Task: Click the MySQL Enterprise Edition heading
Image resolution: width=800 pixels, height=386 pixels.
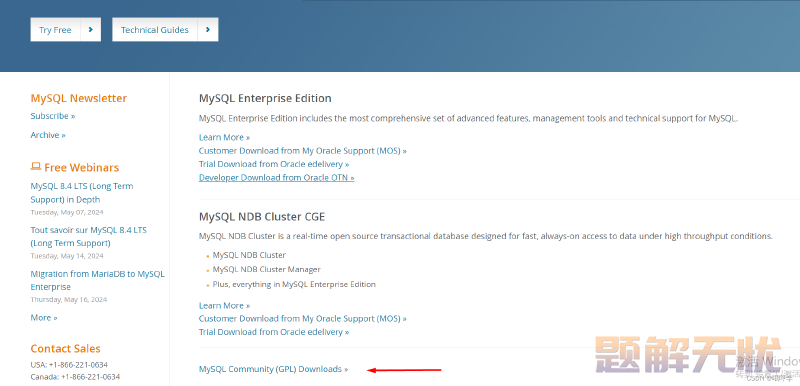Action: [265, 98]
